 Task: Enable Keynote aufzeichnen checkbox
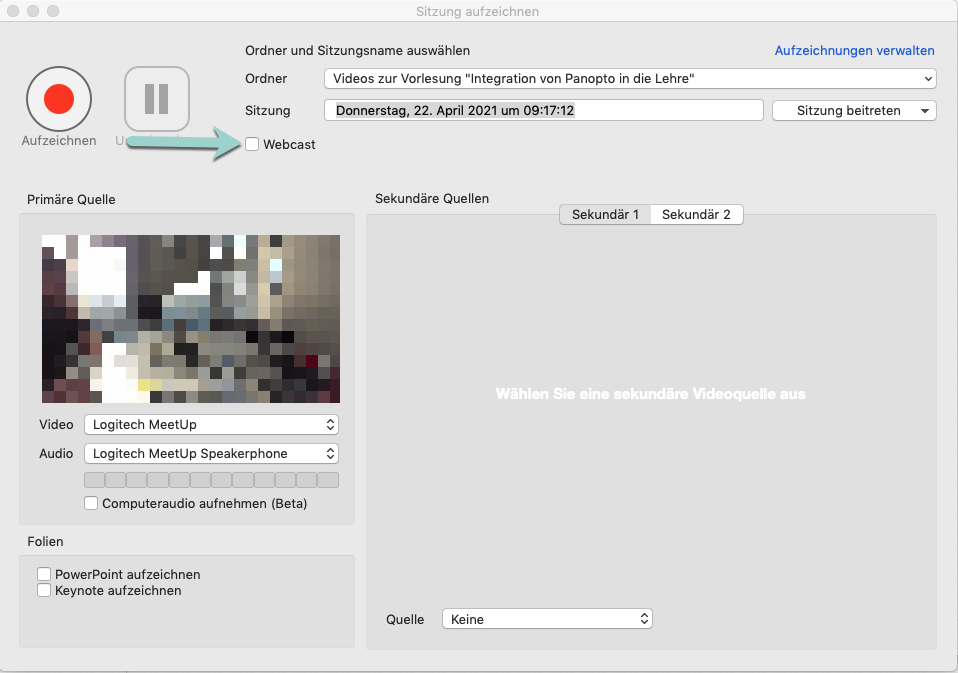pyautogui.click(x=44, y=590)
